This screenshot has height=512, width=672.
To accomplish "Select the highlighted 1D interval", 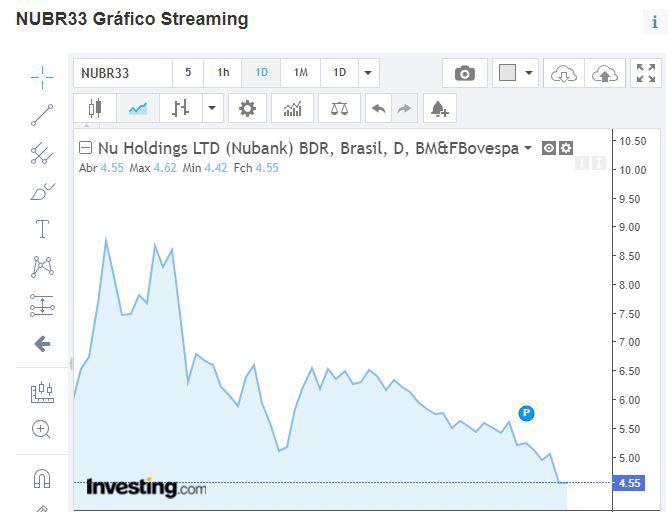I will click(261, 73).
